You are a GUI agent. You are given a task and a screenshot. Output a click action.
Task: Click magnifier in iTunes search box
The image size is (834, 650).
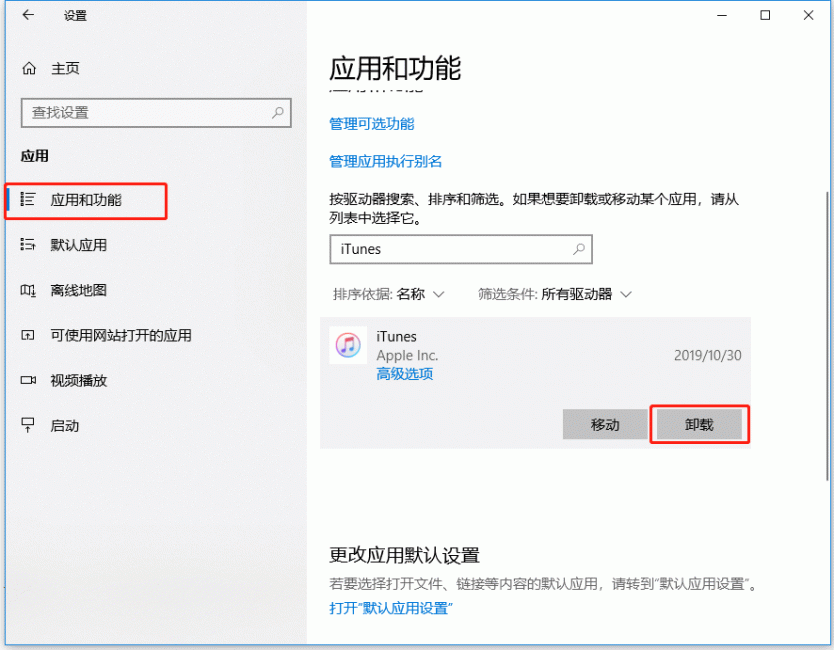tap(579, 249)
